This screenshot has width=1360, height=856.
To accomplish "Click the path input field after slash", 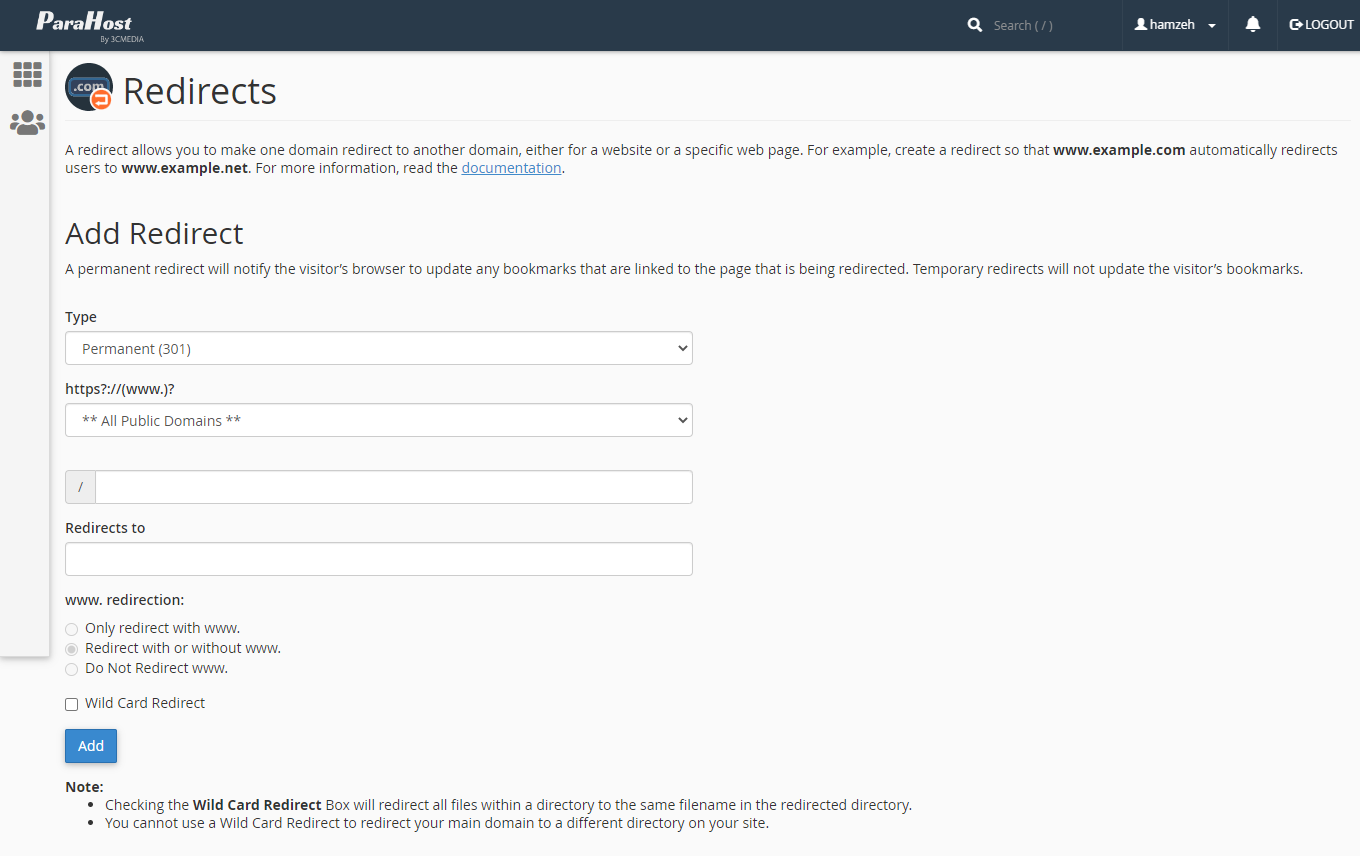I will pos(393,487).
